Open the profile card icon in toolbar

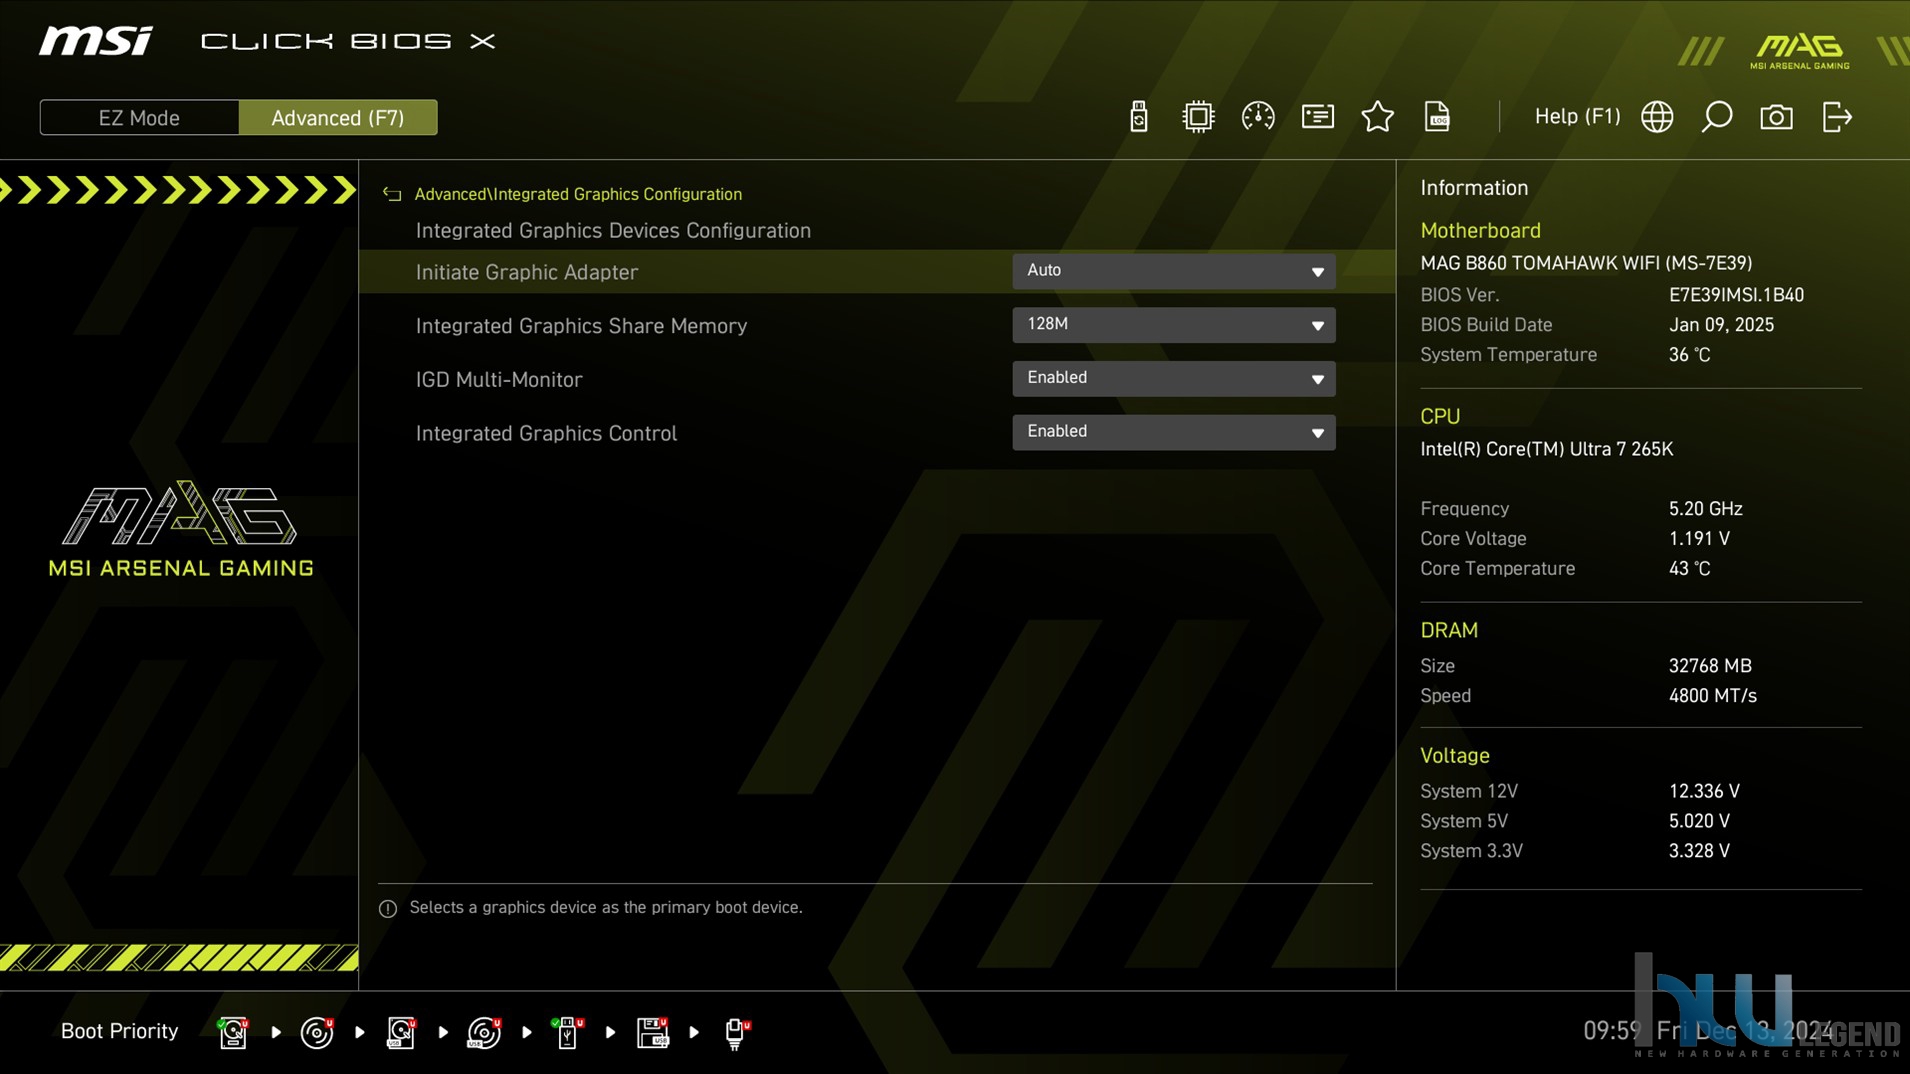1317,117
